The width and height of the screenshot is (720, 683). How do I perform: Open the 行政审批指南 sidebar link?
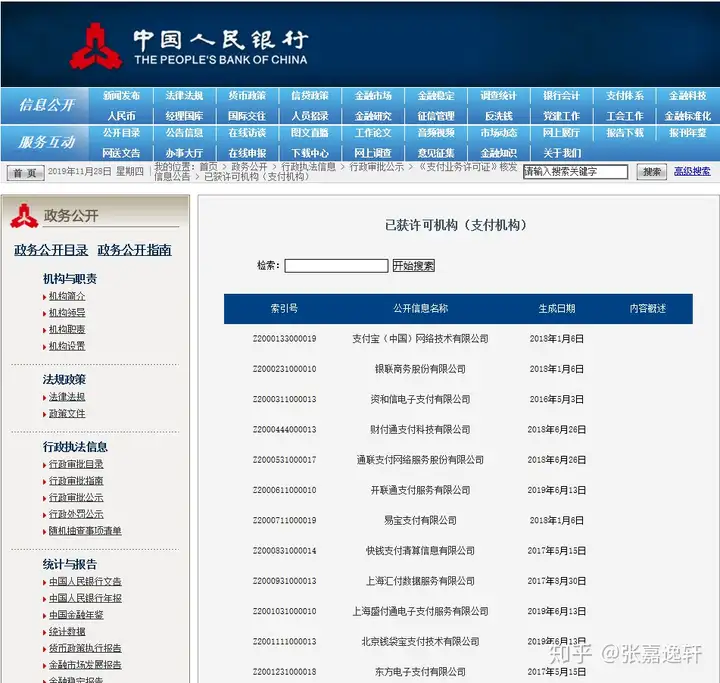tap(76, 481)
